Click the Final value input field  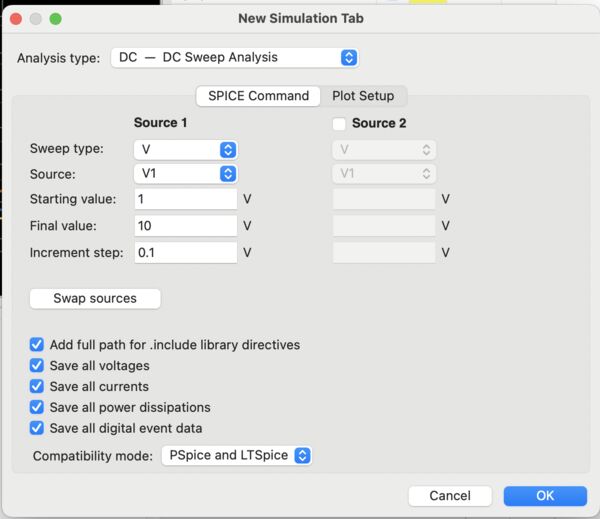(186, 226)
